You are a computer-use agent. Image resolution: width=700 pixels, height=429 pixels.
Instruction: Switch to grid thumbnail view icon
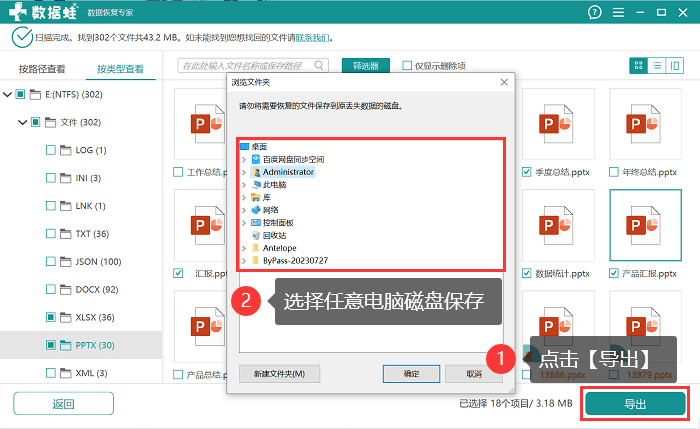pyautogui.click(x=638, y=66)
